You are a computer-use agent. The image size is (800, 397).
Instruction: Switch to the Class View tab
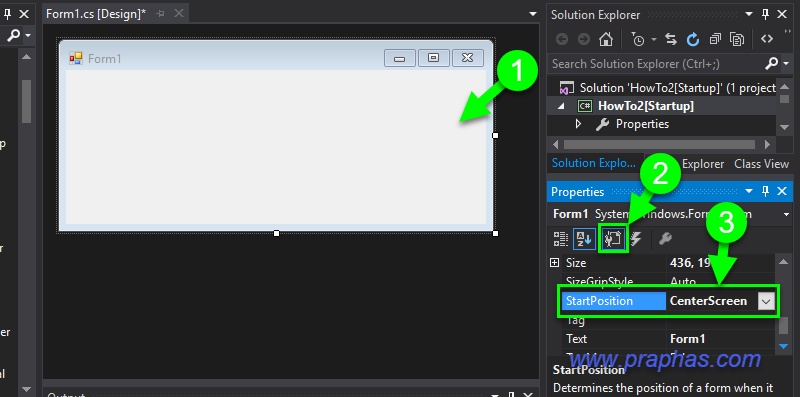point(761,164)
